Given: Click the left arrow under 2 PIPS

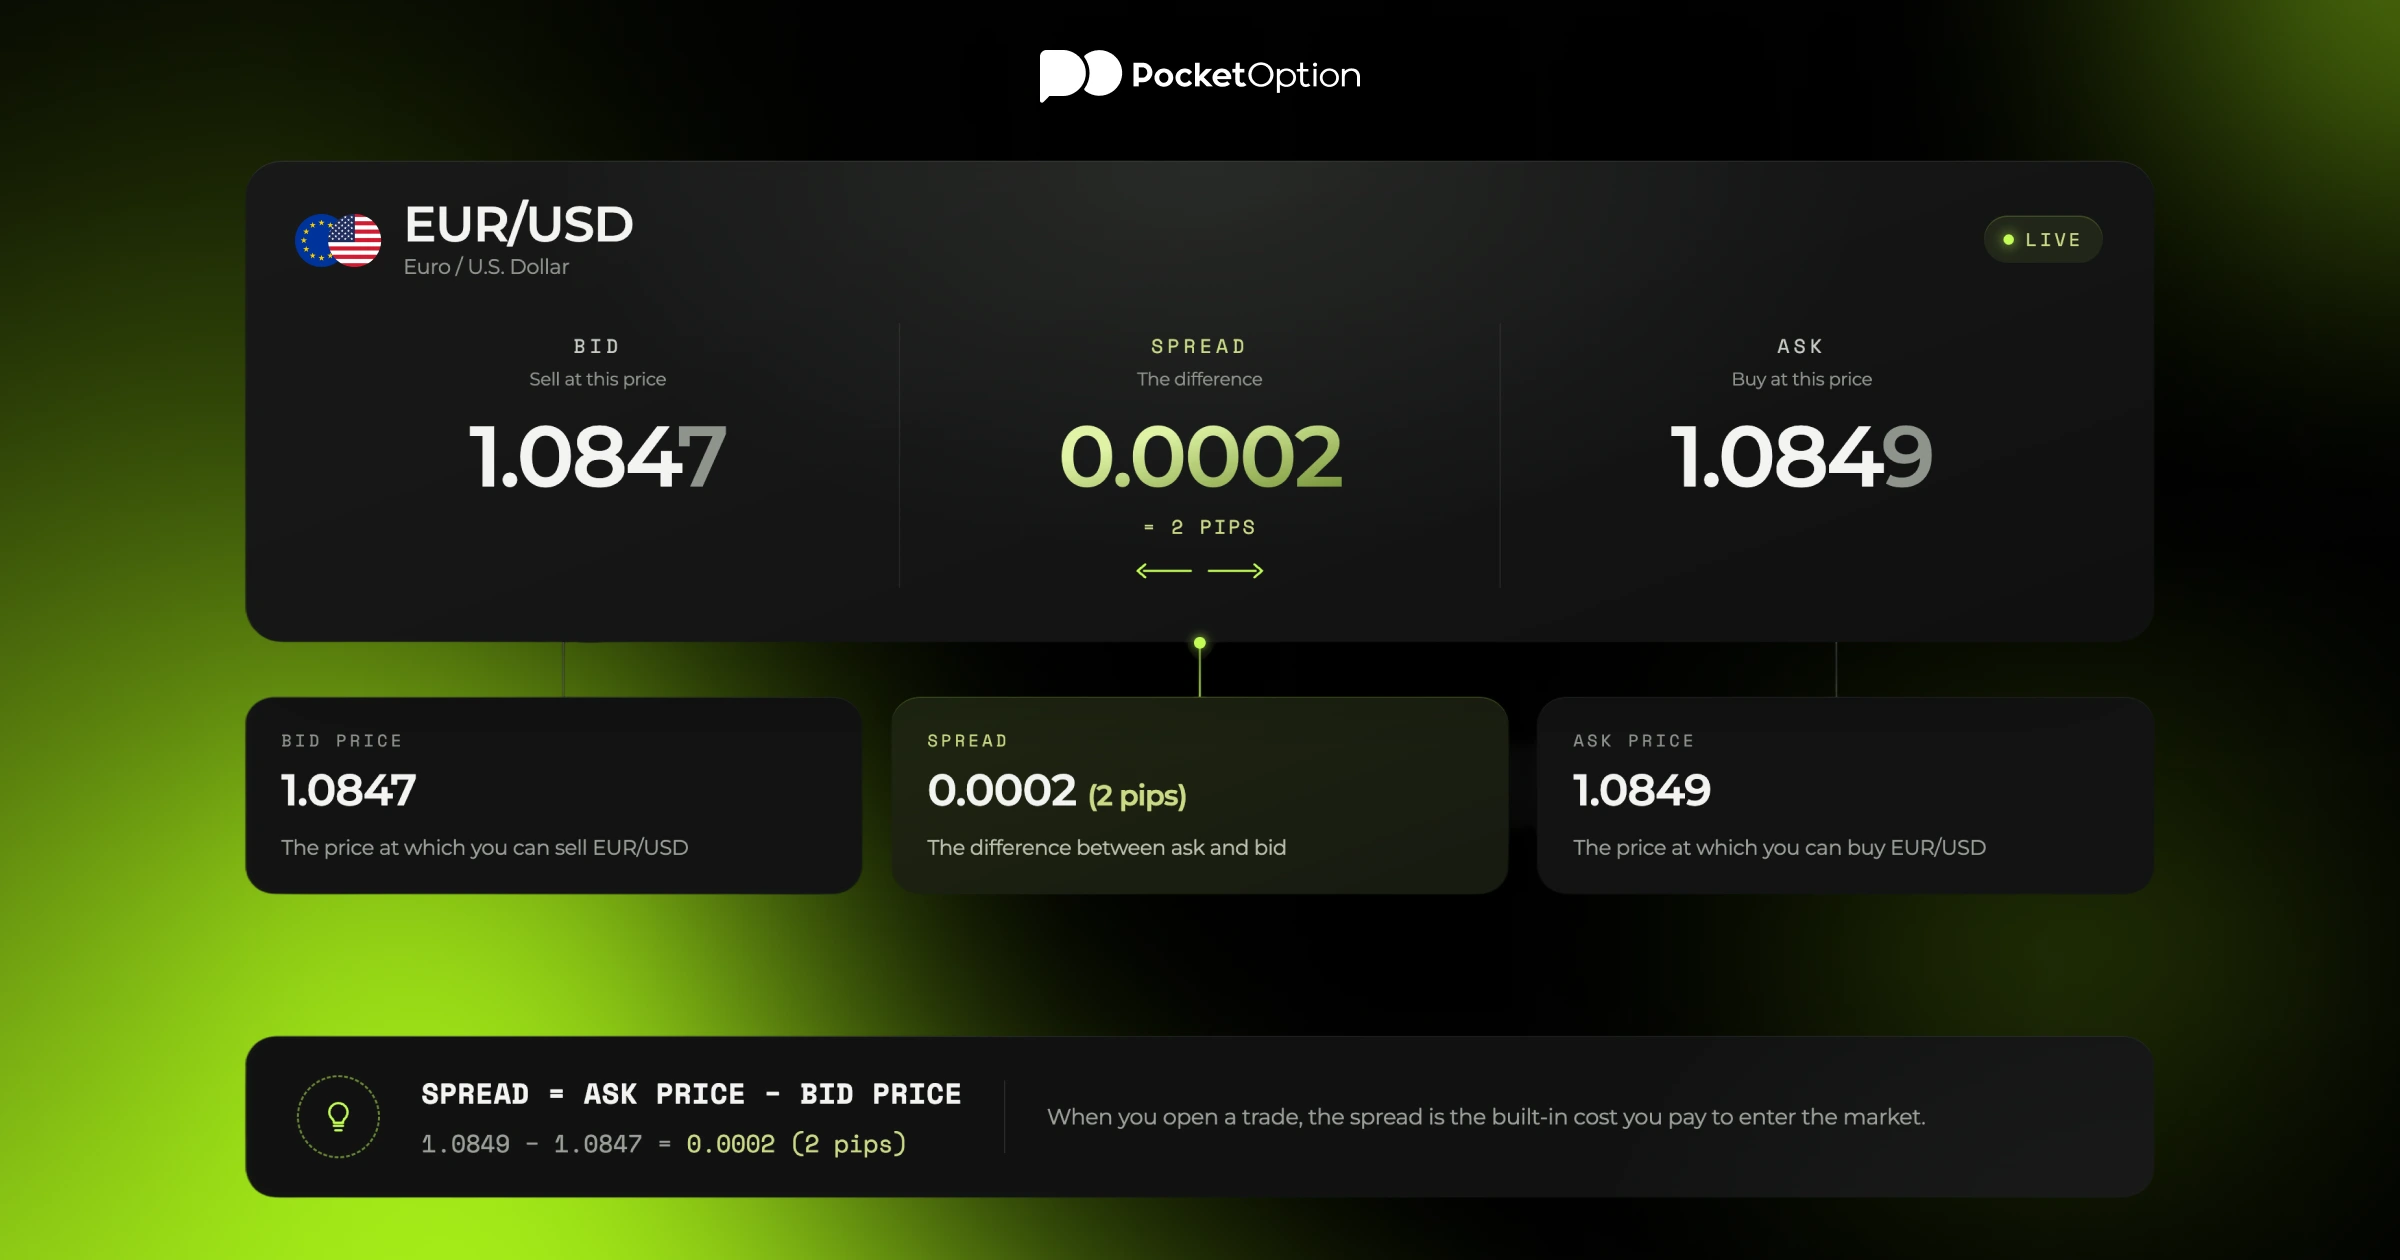Looking at the screenshot, I should click(x=1164, y=570).
